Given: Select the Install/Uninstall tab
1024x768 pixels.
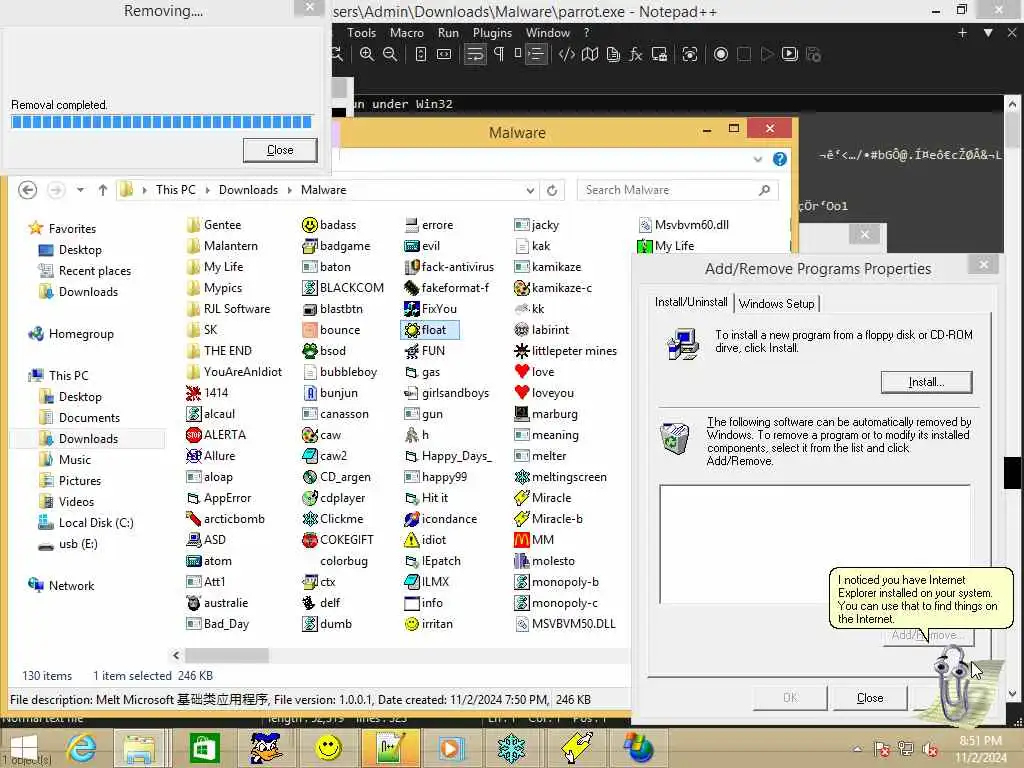Looking at the screenshot, I should (691, 302).
